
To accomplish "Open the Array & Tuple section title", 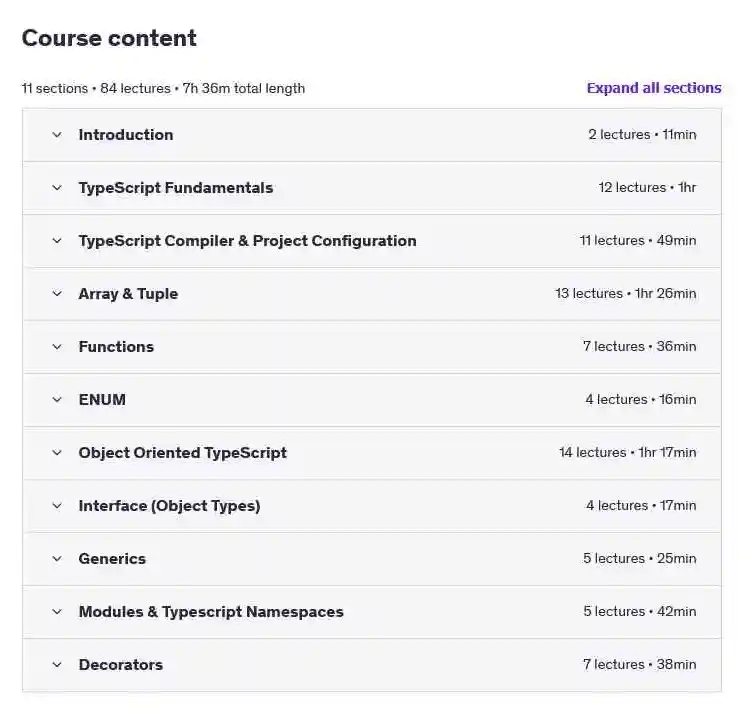I will click(128, 294).
